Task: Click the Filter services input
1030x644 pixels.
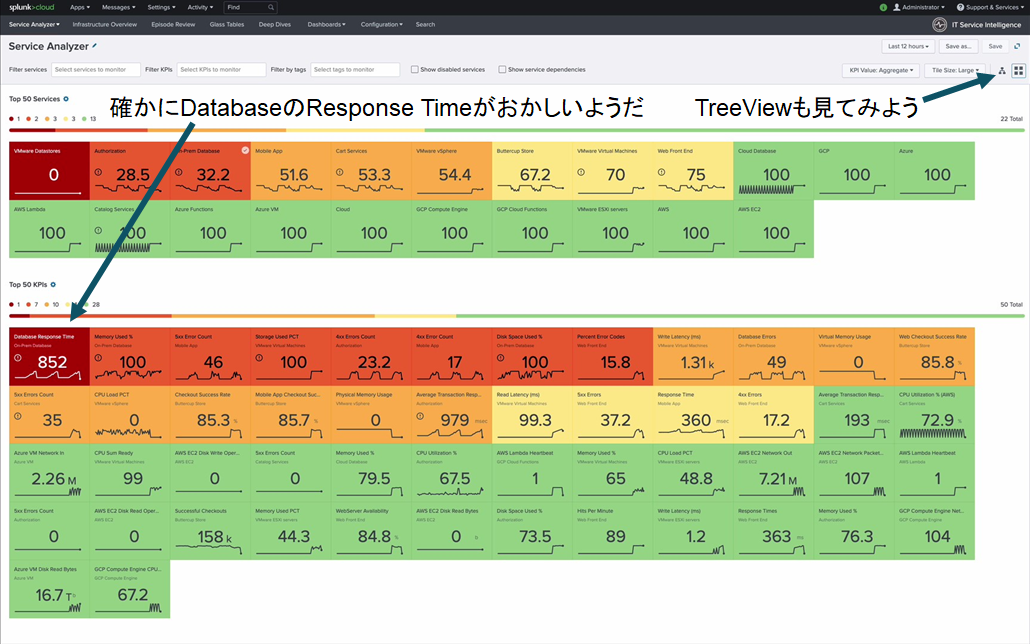Action: 96,70
